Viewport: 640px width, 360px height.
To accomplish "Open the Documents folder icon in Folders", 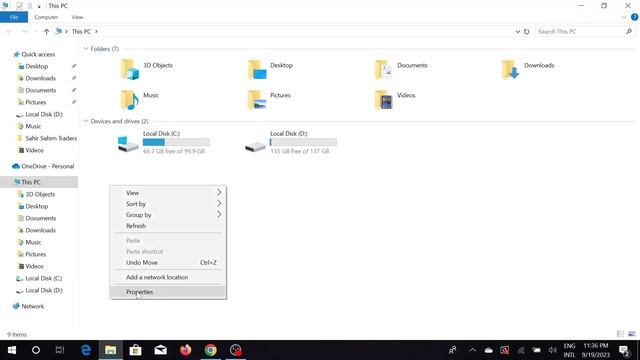I will pos(384,69).
